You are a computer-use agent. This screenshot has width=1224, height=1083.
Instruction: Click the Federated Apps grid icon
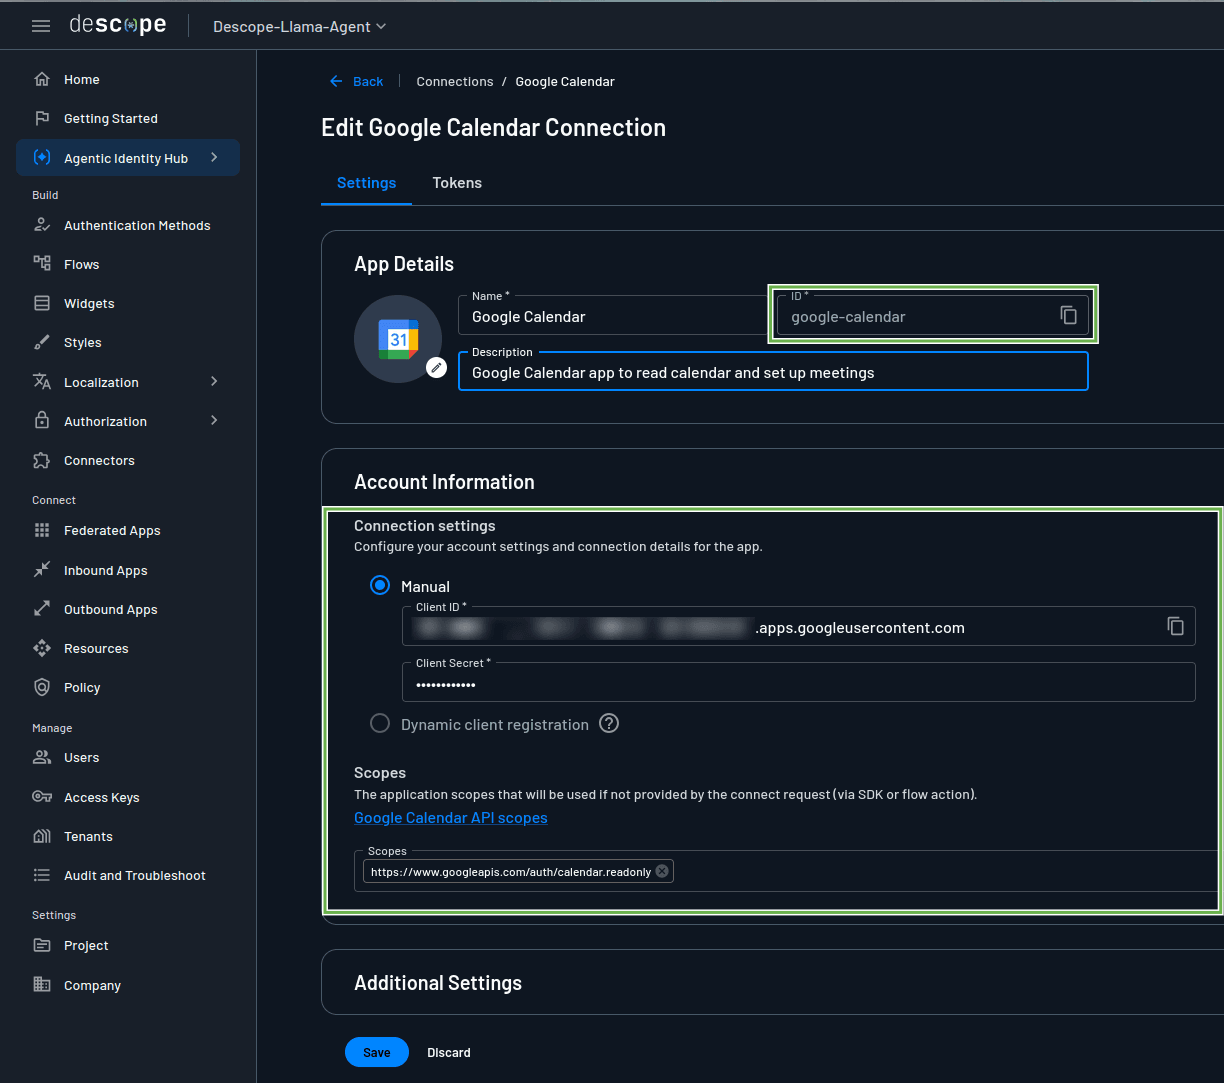(x=42, y=530)
